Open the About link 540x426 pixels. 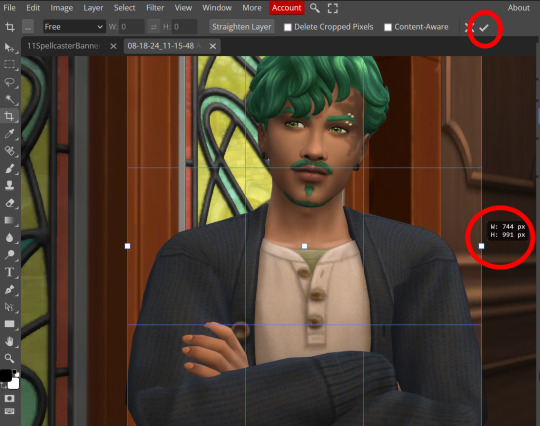[518, 8]
